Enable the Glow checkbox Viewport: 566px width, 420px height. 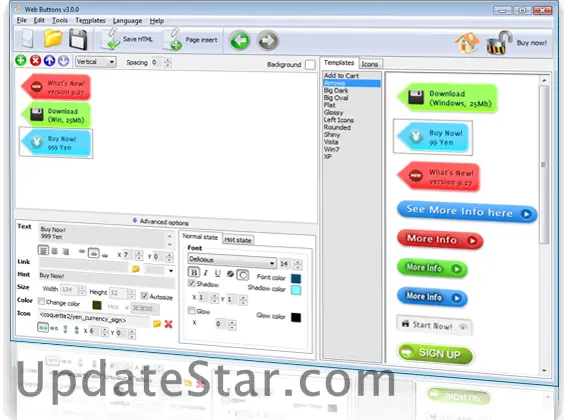click(192, 310)
